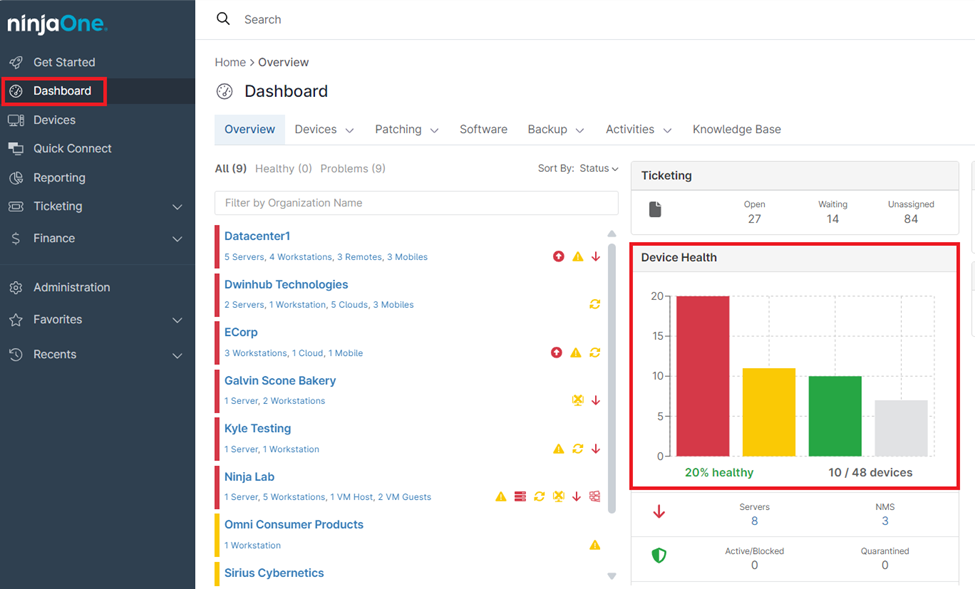Screen dimensions: 975x589
Task: Open the Knowledge Base tab
Action: point(736,129)
